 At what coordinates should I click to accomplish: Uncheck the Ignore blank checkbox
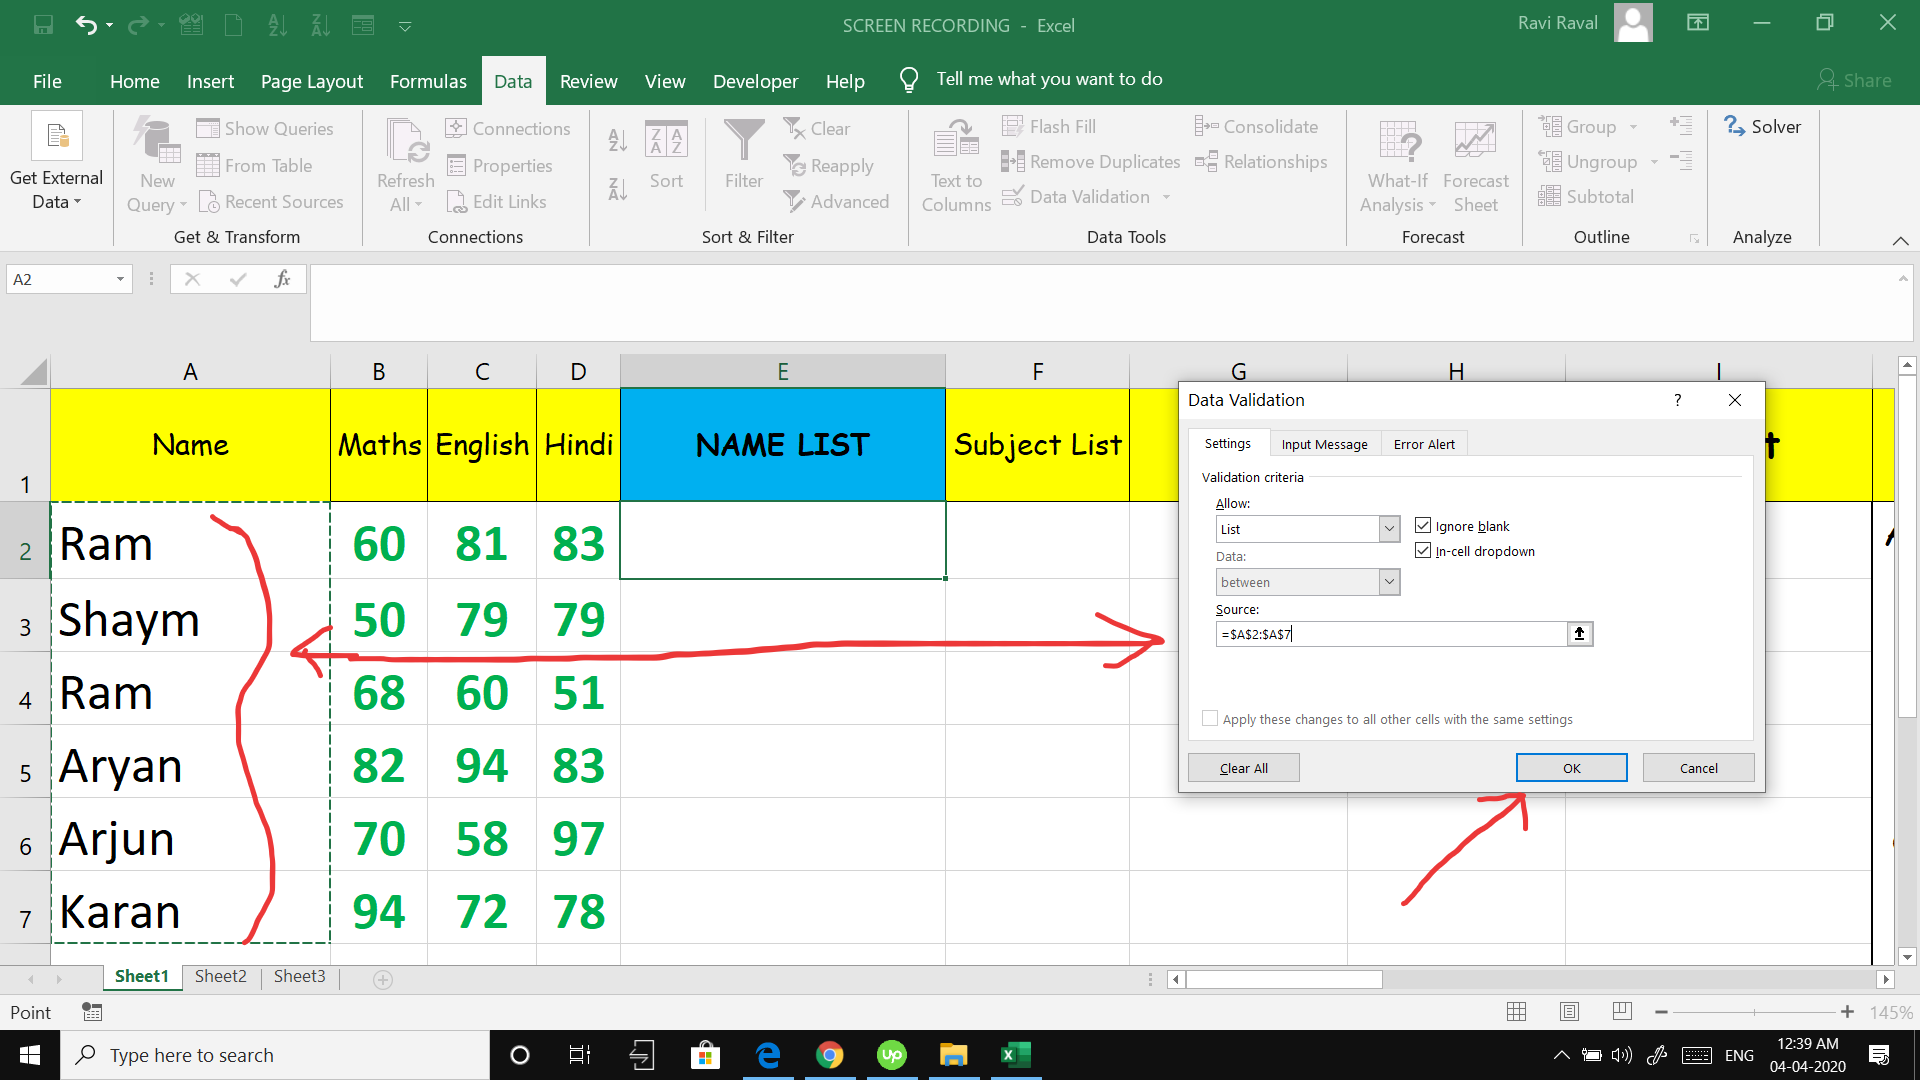pyautogui.click(x=1423, y=526)
